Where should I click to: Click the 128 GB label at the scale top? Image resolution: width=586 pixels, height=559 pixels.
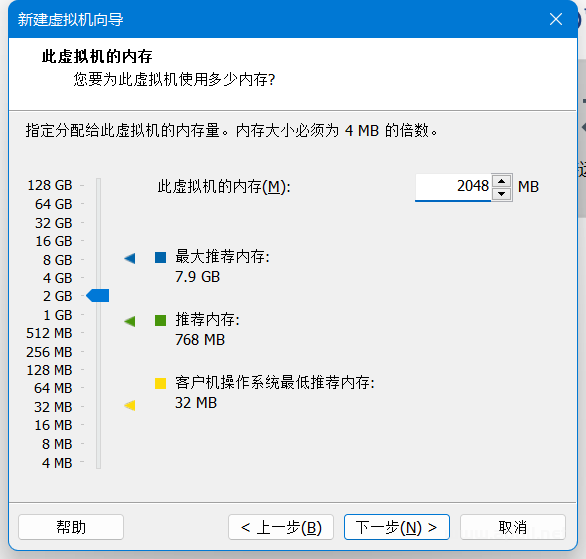click(50, 185)
